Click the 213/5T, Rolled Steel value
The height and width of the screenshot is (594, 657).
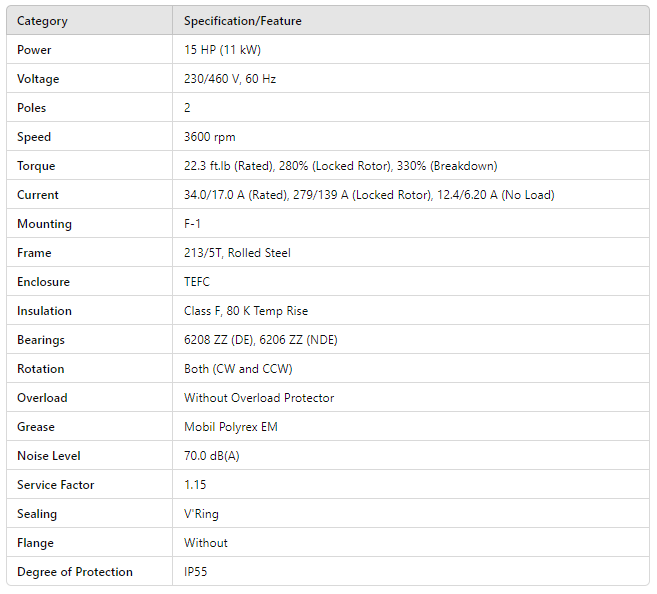coord(237,253)
